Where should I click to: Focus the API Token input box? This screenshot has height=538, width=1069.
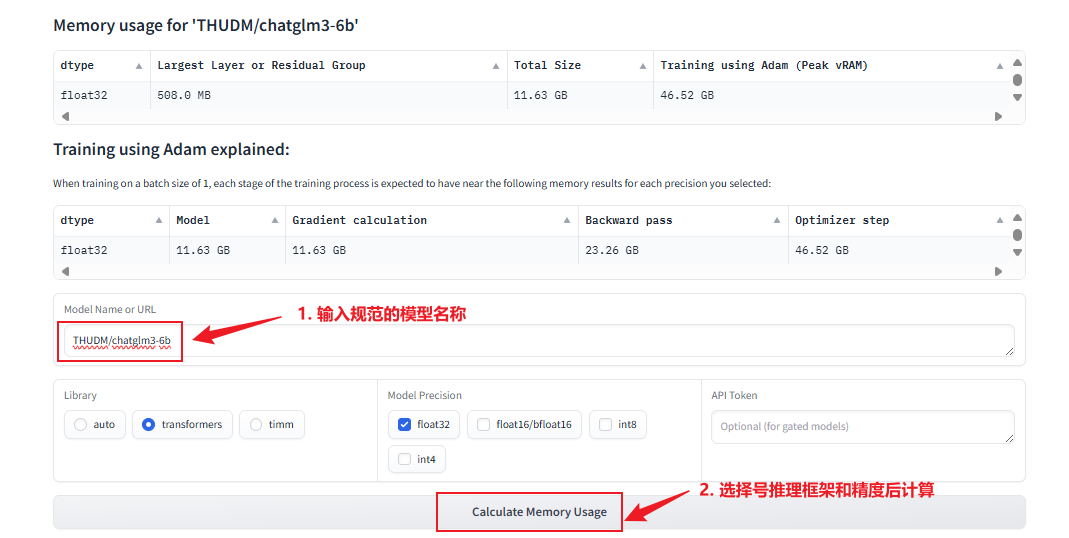(862, 426)
